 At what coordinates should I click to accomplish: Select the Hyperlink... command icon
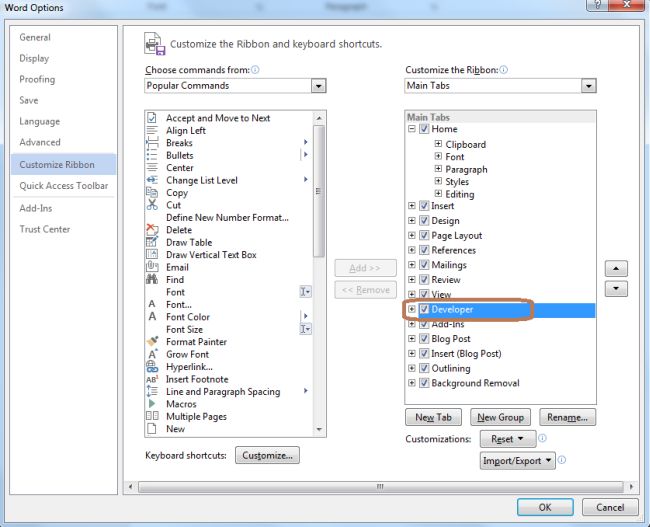point(152,367)
